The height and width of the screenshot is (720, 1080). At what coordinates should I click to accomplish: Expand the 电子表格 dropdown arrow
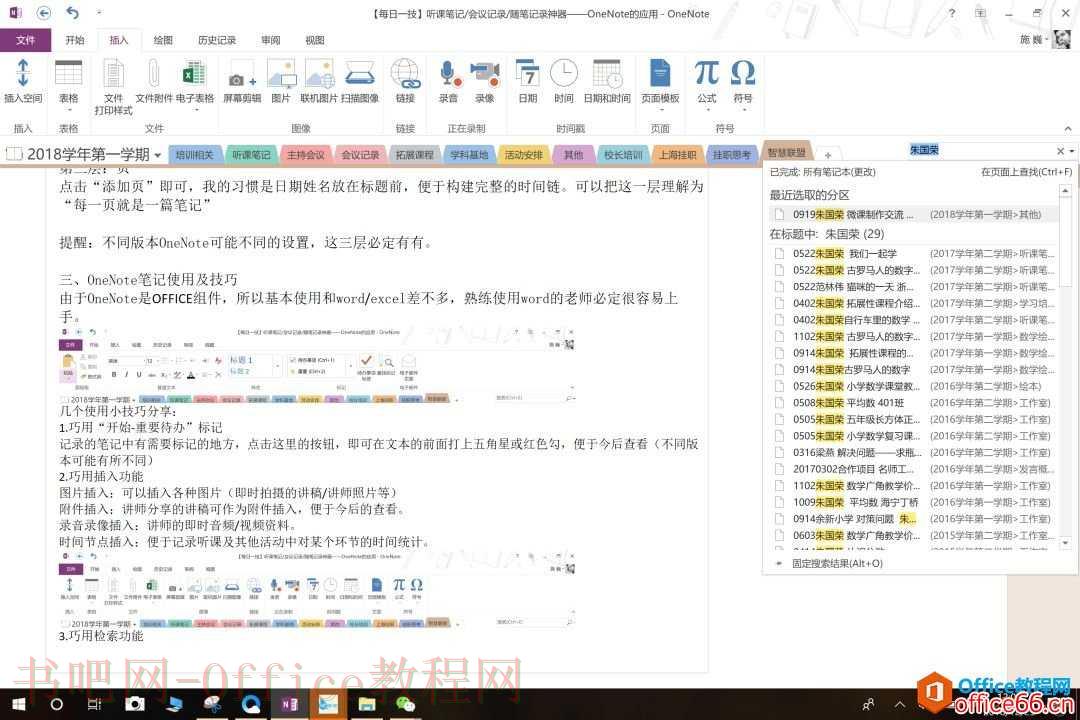pyautogui.click(x=196, y=110)
